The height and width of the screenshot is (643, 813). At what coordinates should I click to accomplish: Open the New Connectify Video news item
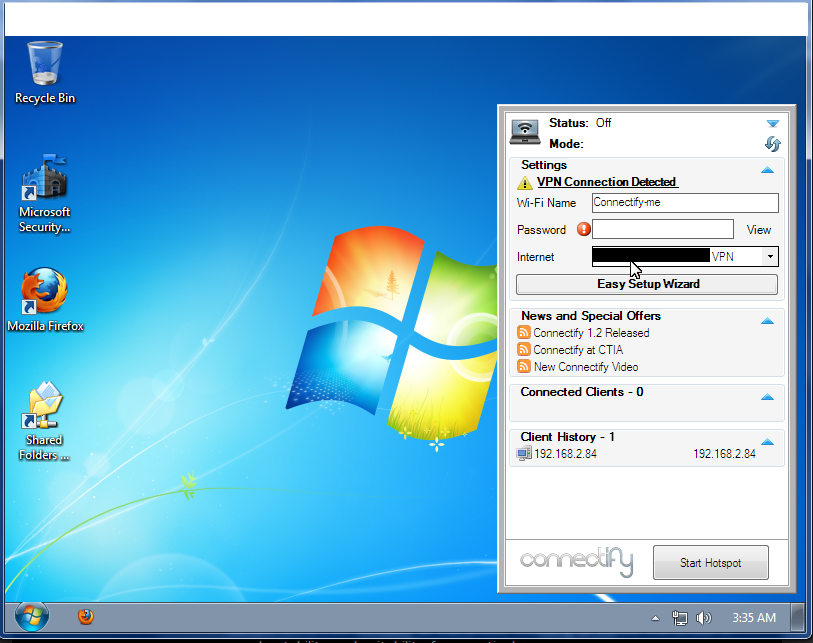[586, 367]
